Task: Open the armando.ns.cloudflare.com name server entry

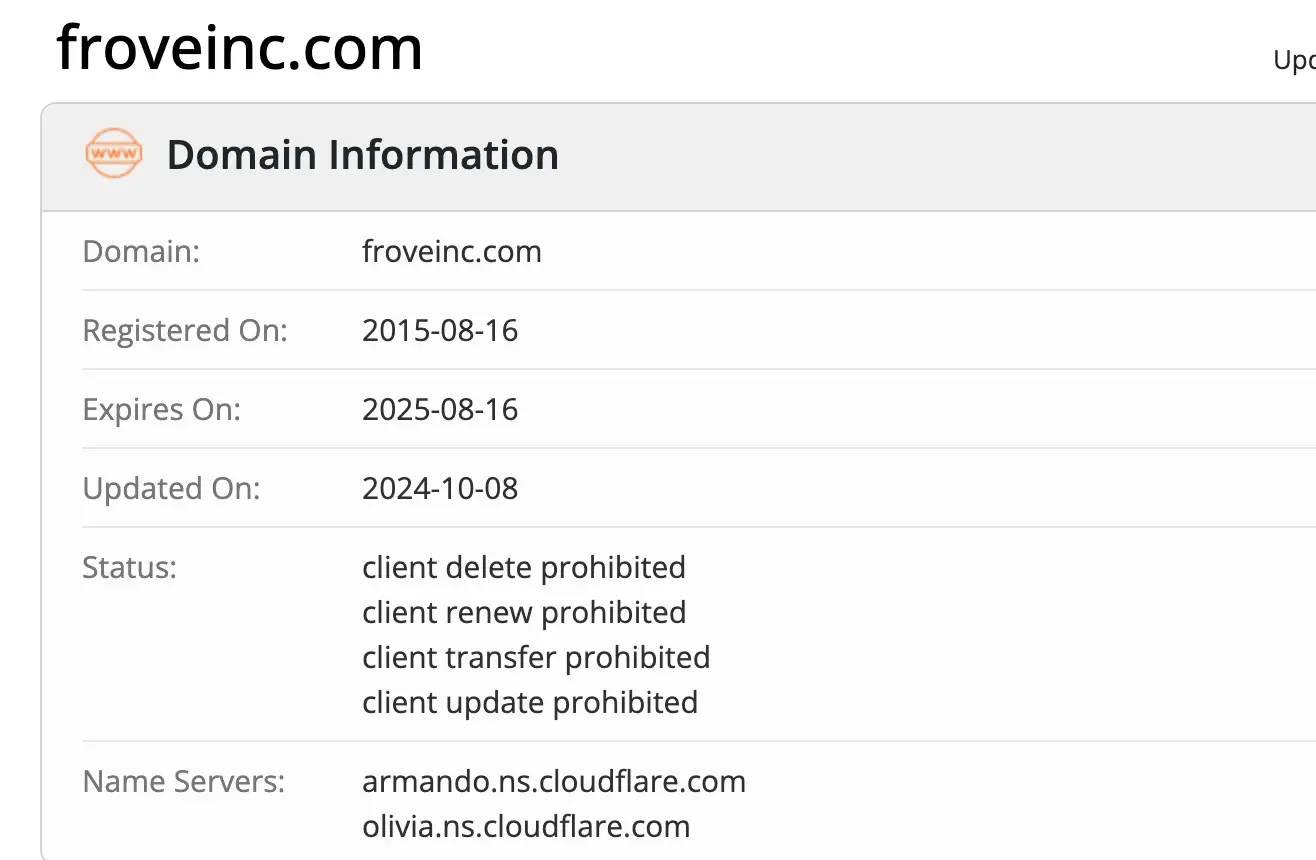Action: [x=553, y=781]
